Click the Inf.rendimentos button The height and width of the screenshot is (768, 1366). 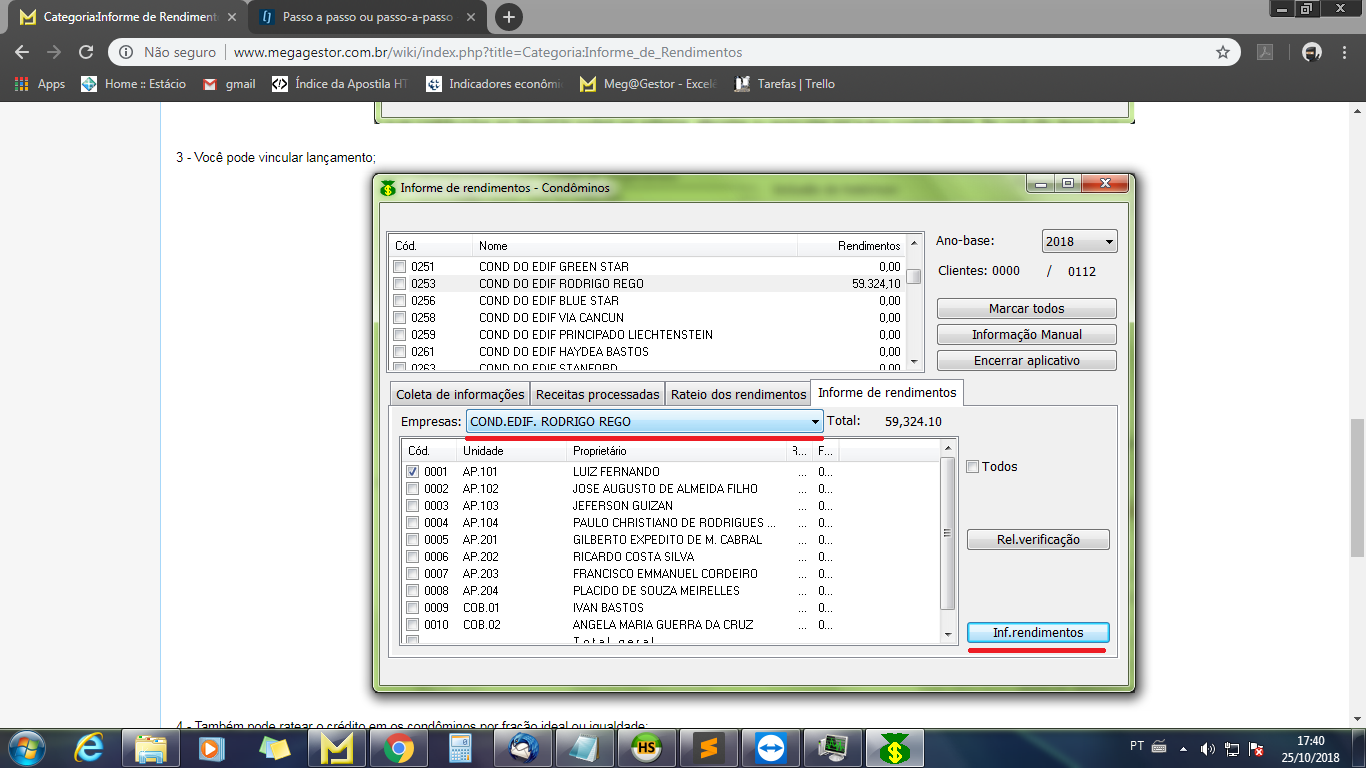click(x=1038, y=633)
